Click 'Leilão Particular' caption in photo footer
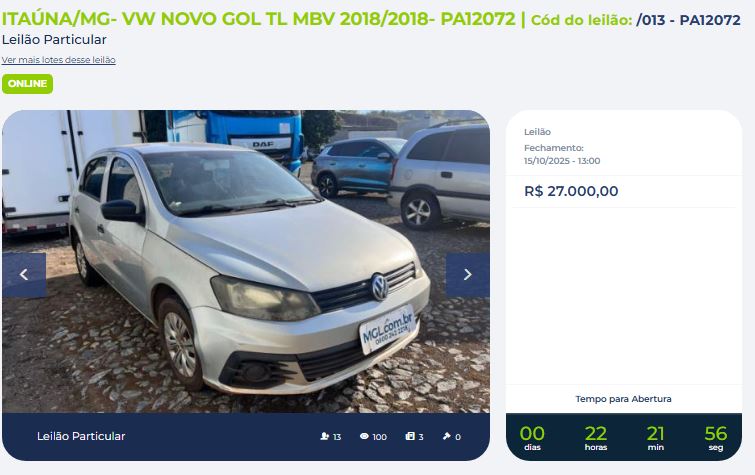Image resolution: width=755 pixels, height=475 pixels. (x=81, y=436)
